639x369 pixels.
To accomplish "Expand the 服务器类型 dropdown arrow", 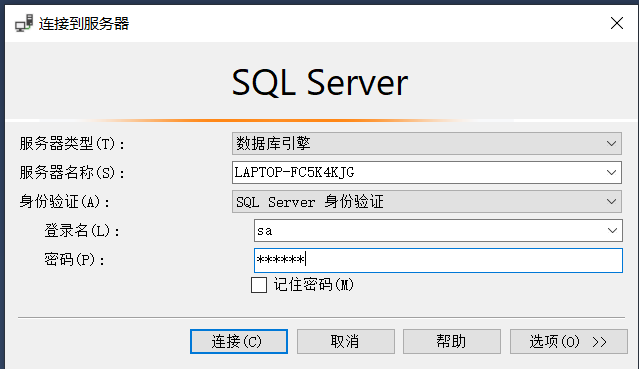I will pos(611,144).
